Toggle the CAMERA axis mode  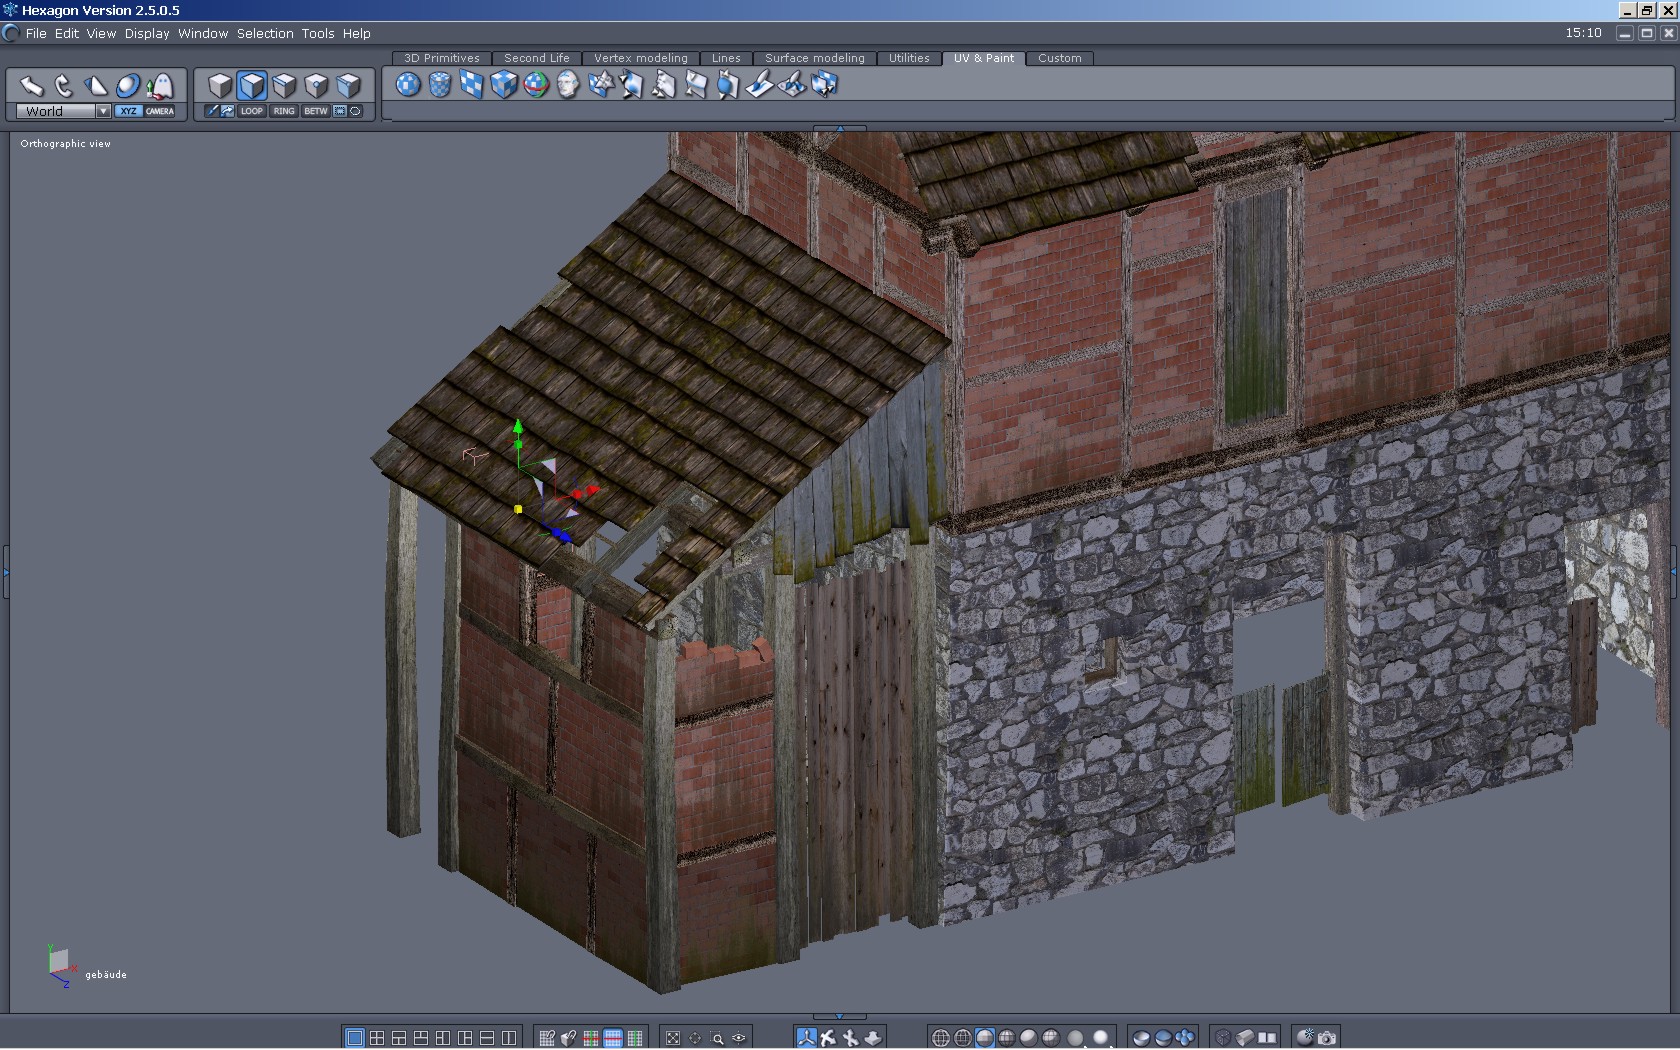(x=160, y=111)
